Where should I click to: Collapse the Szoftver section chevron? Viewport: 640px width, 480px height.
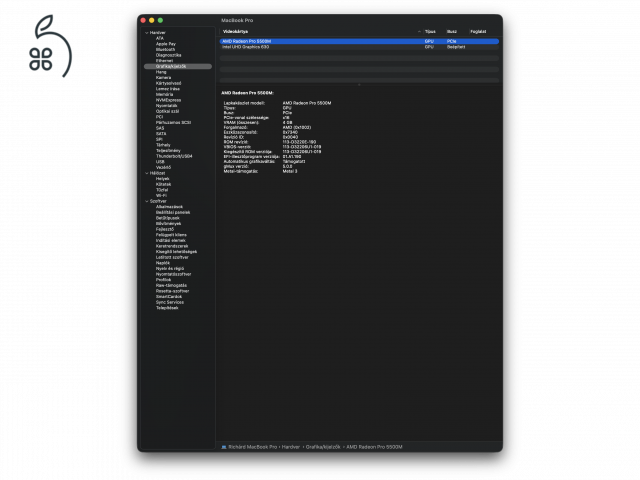click(x=147, y=201)
